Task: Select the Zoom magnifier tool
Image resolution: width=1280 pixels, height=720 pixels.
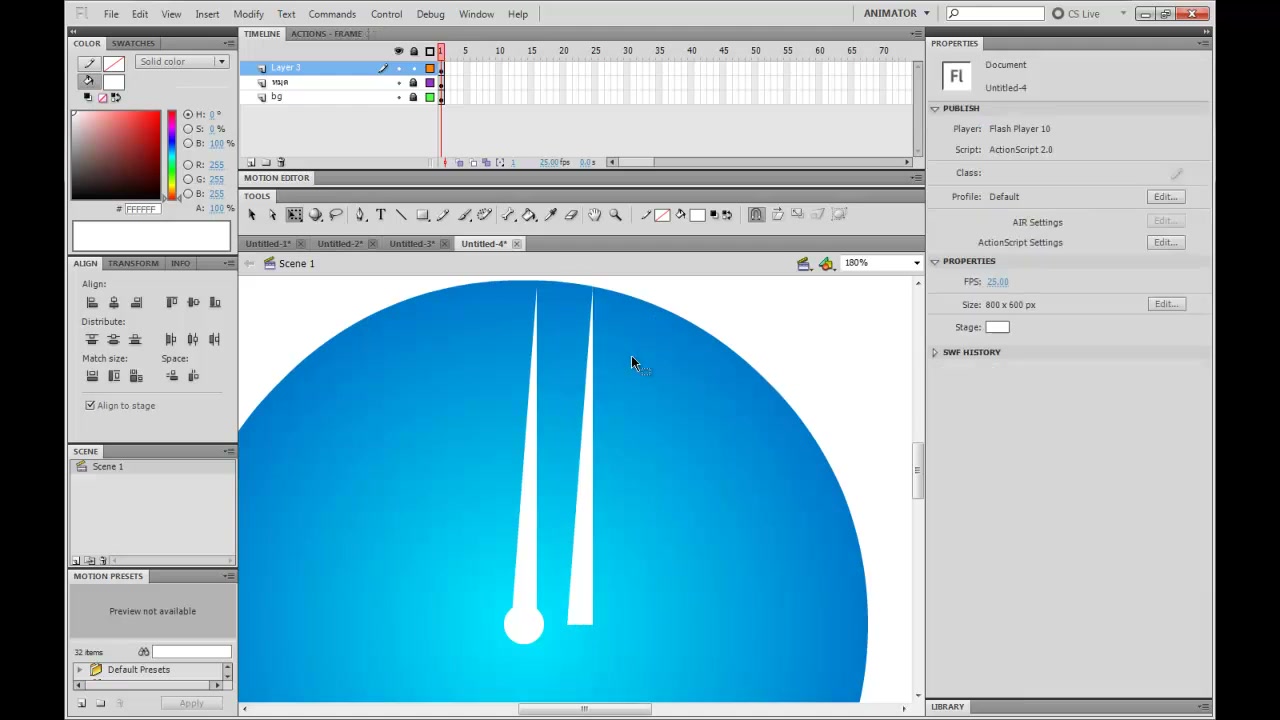Action: click(616, 215)
